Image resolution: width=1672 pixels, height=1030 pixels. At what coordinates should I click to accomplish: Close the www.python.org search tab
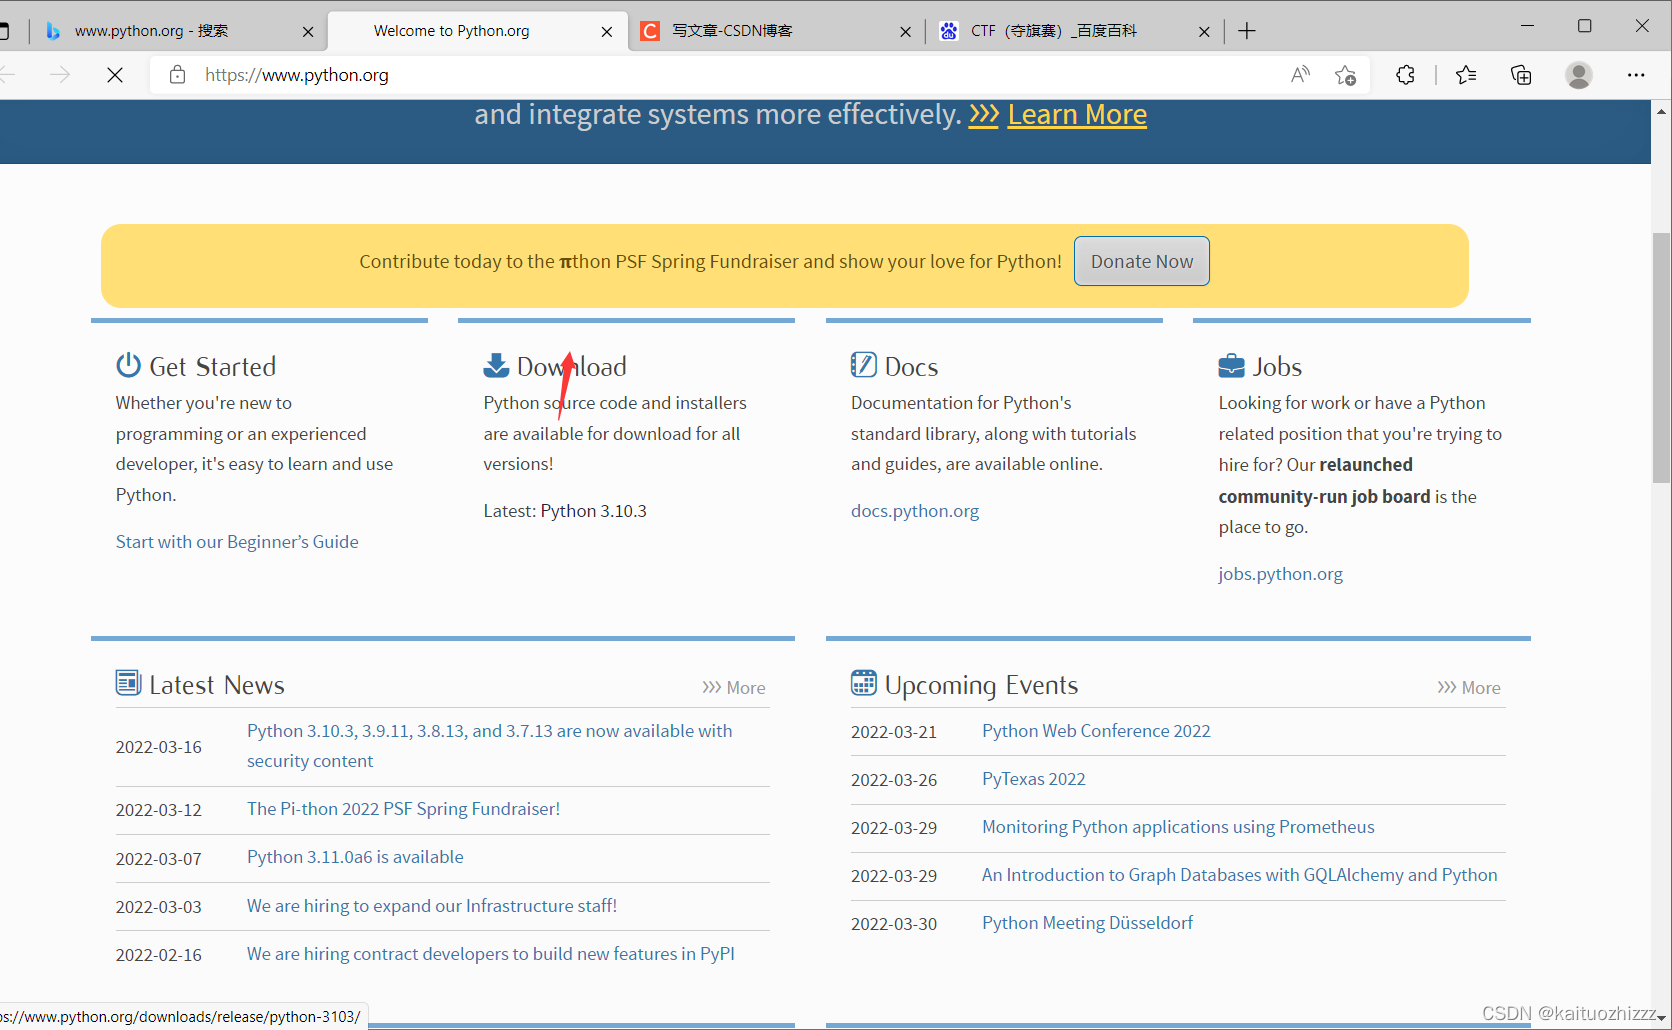pos(308,32)
